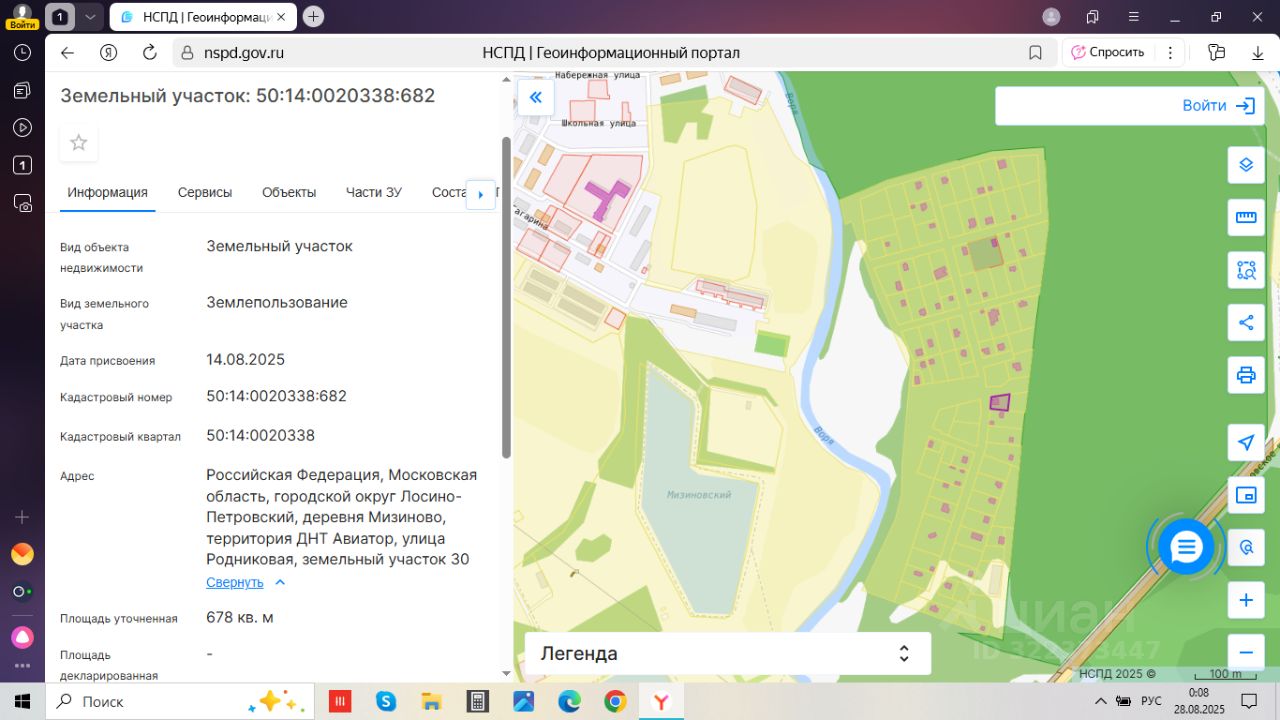Image resolution: width=1280 pixels, height=720 pixels.
Task: Open the map layers panel
Action: click(x=1246, y=165)
